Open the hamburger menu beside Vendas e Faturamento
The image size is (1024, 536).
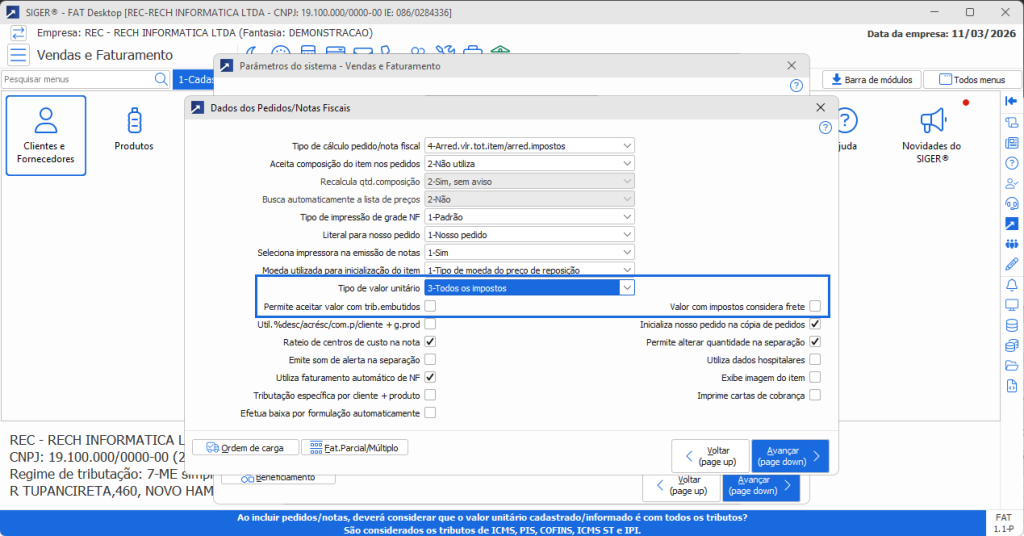pos(18,55)
